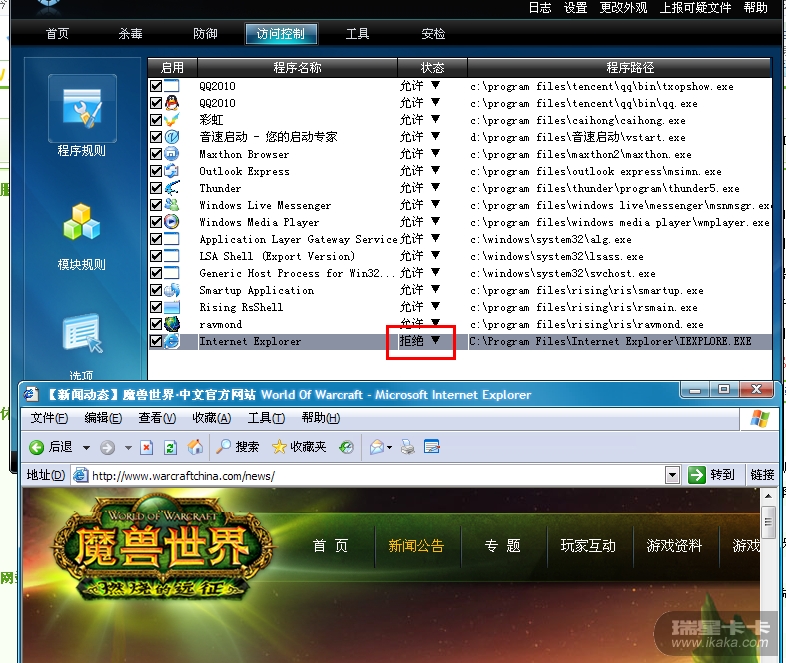Click the ravmond globe icon
786x663 pixels.
[x=172, y=324]
